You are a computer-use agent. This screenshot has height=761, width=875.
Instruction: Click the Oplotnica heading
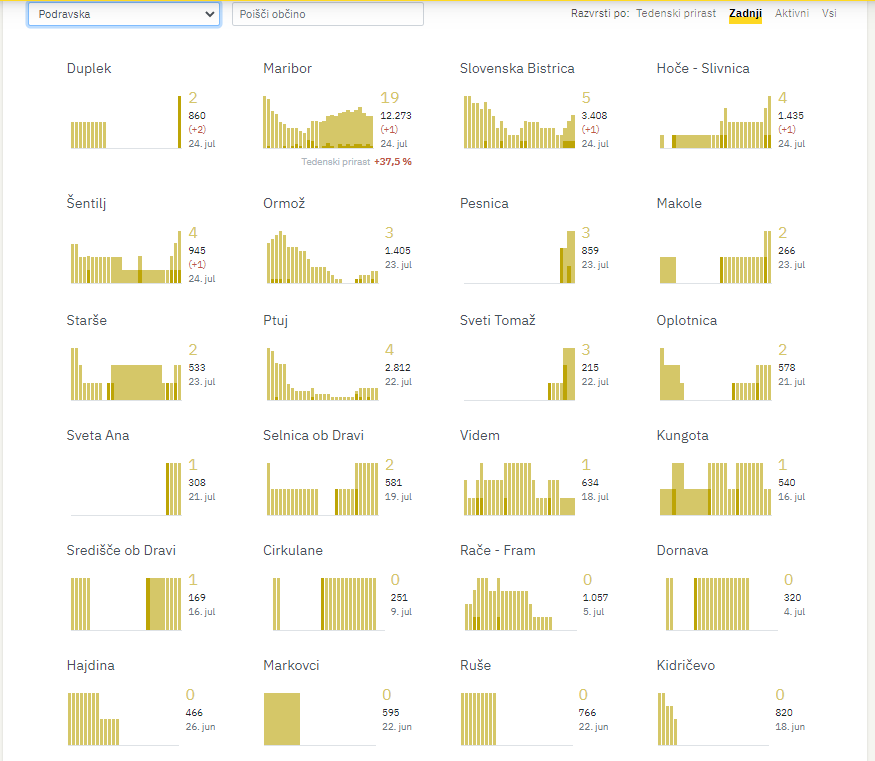pyautogui.click(x=686, y=321)
